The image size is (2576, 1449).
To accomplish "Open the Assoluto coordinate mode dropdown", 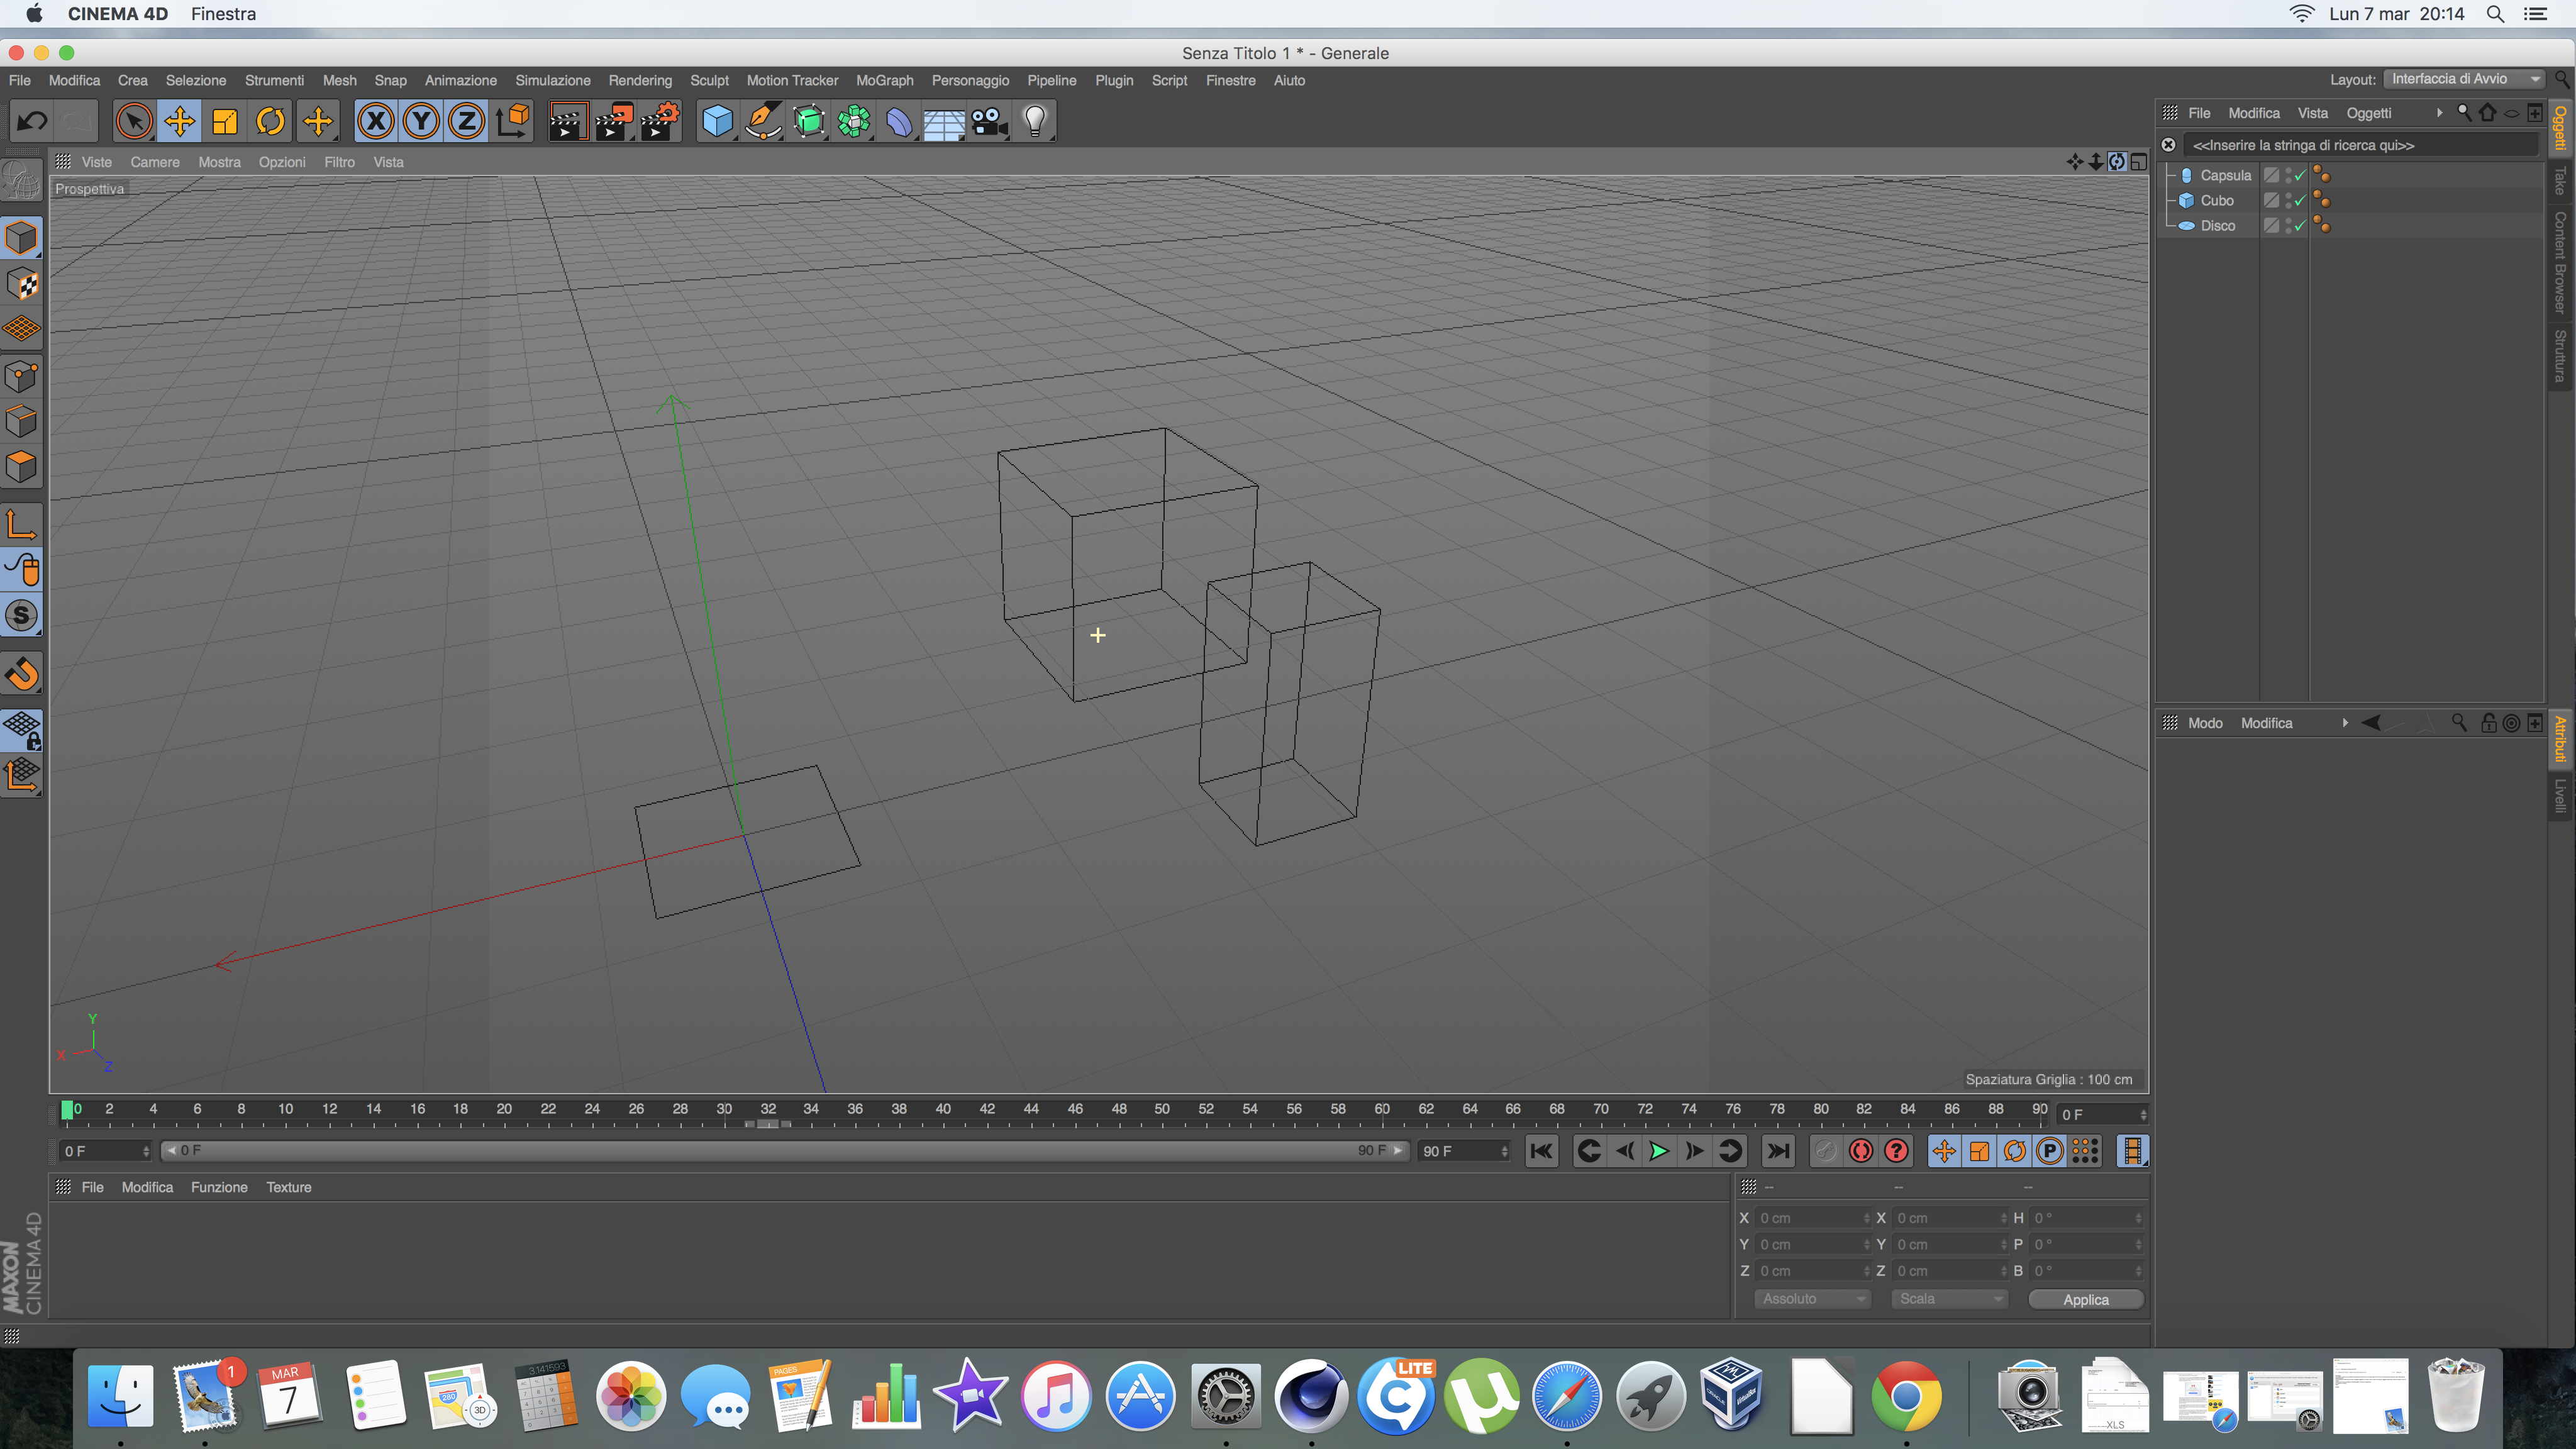I will click(1812, 1299).
